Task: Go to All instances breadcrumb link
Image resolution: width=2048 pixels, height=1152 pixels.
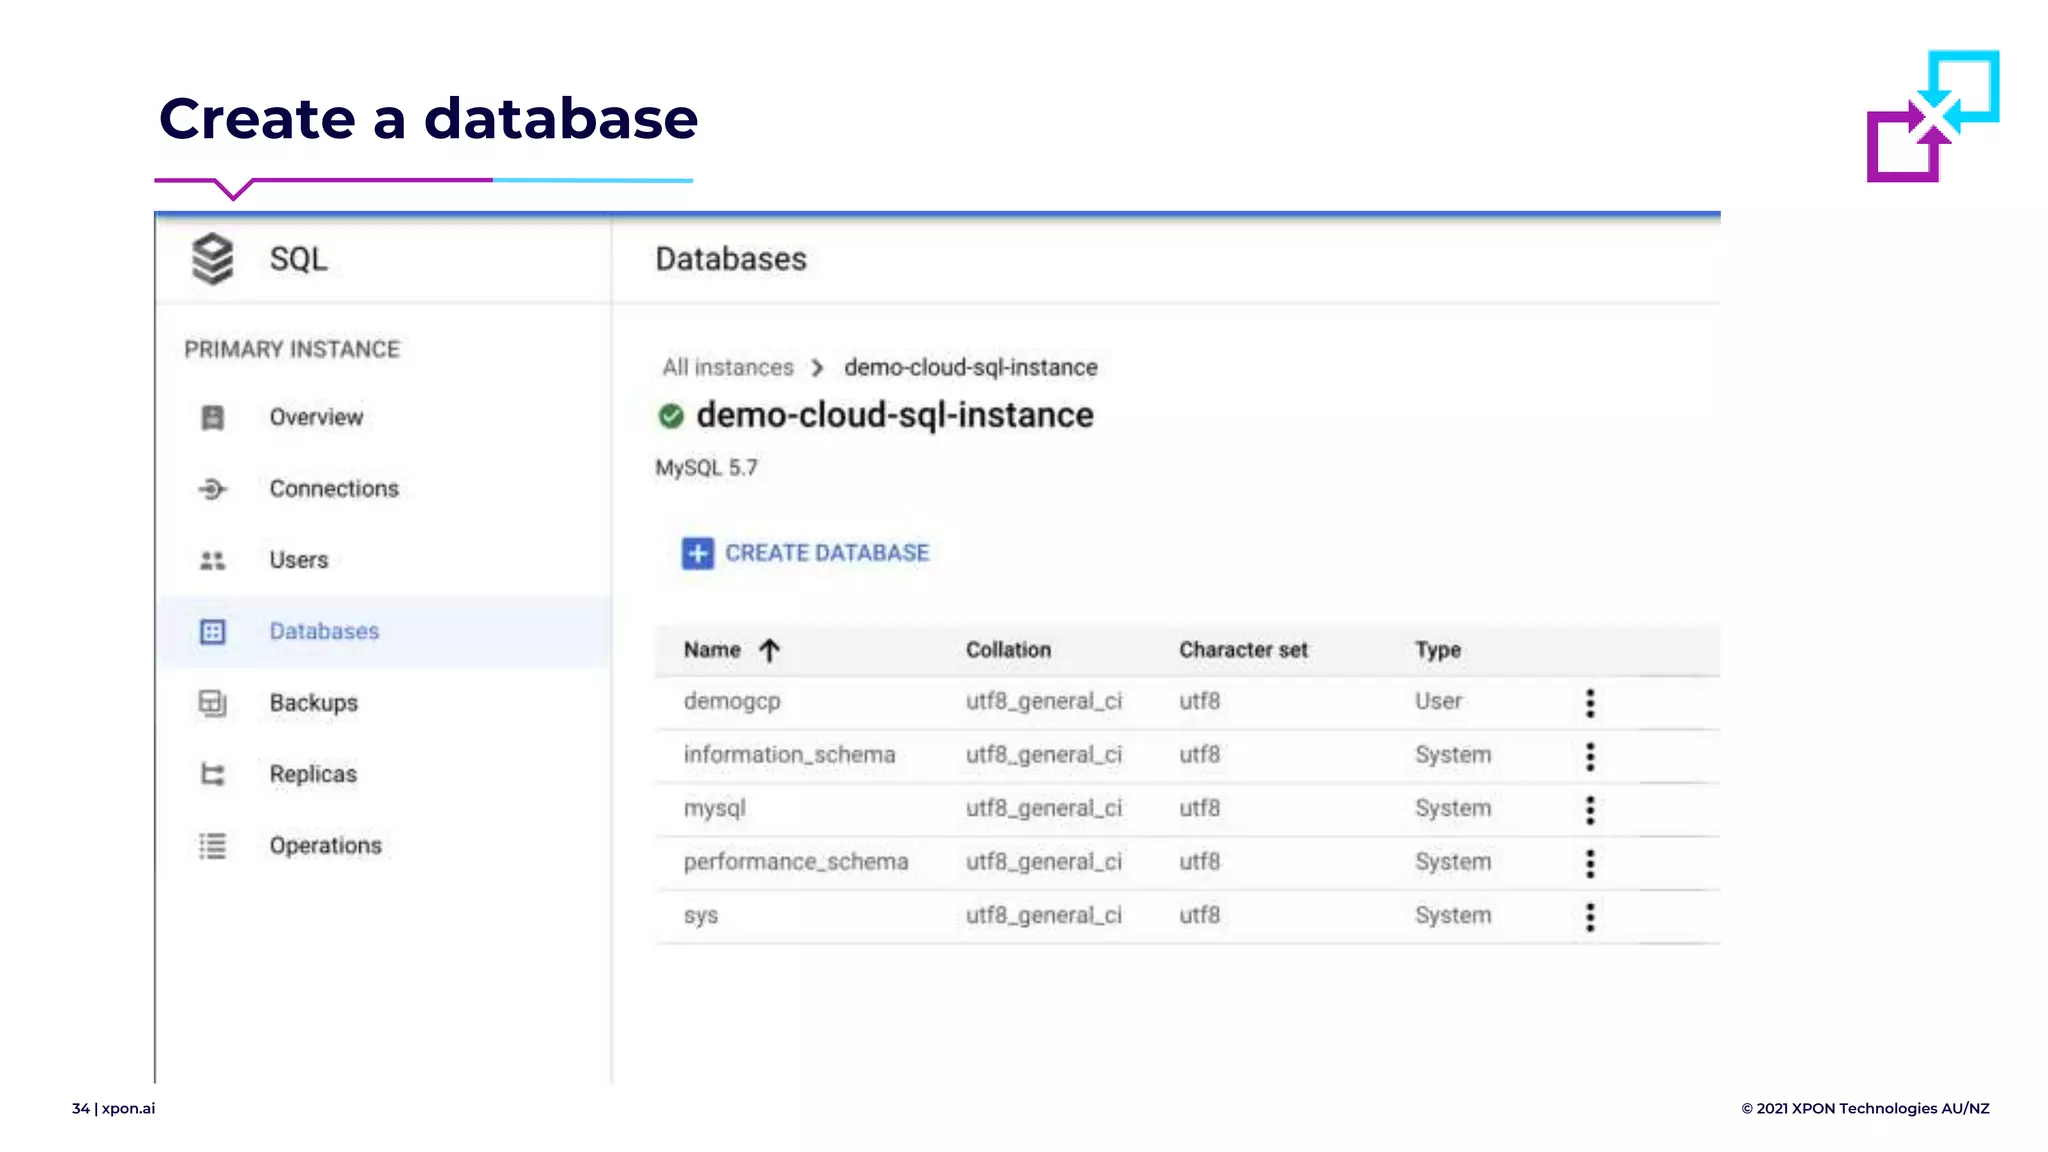Action: click(727, 368)
